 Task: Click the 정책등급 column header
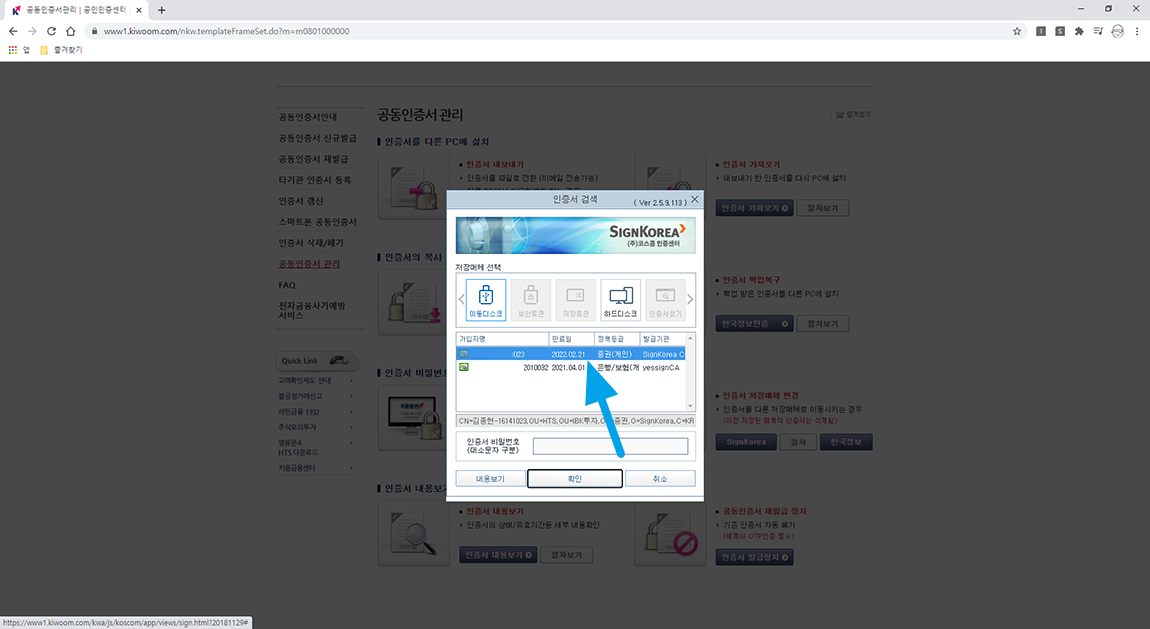point(617,339)
